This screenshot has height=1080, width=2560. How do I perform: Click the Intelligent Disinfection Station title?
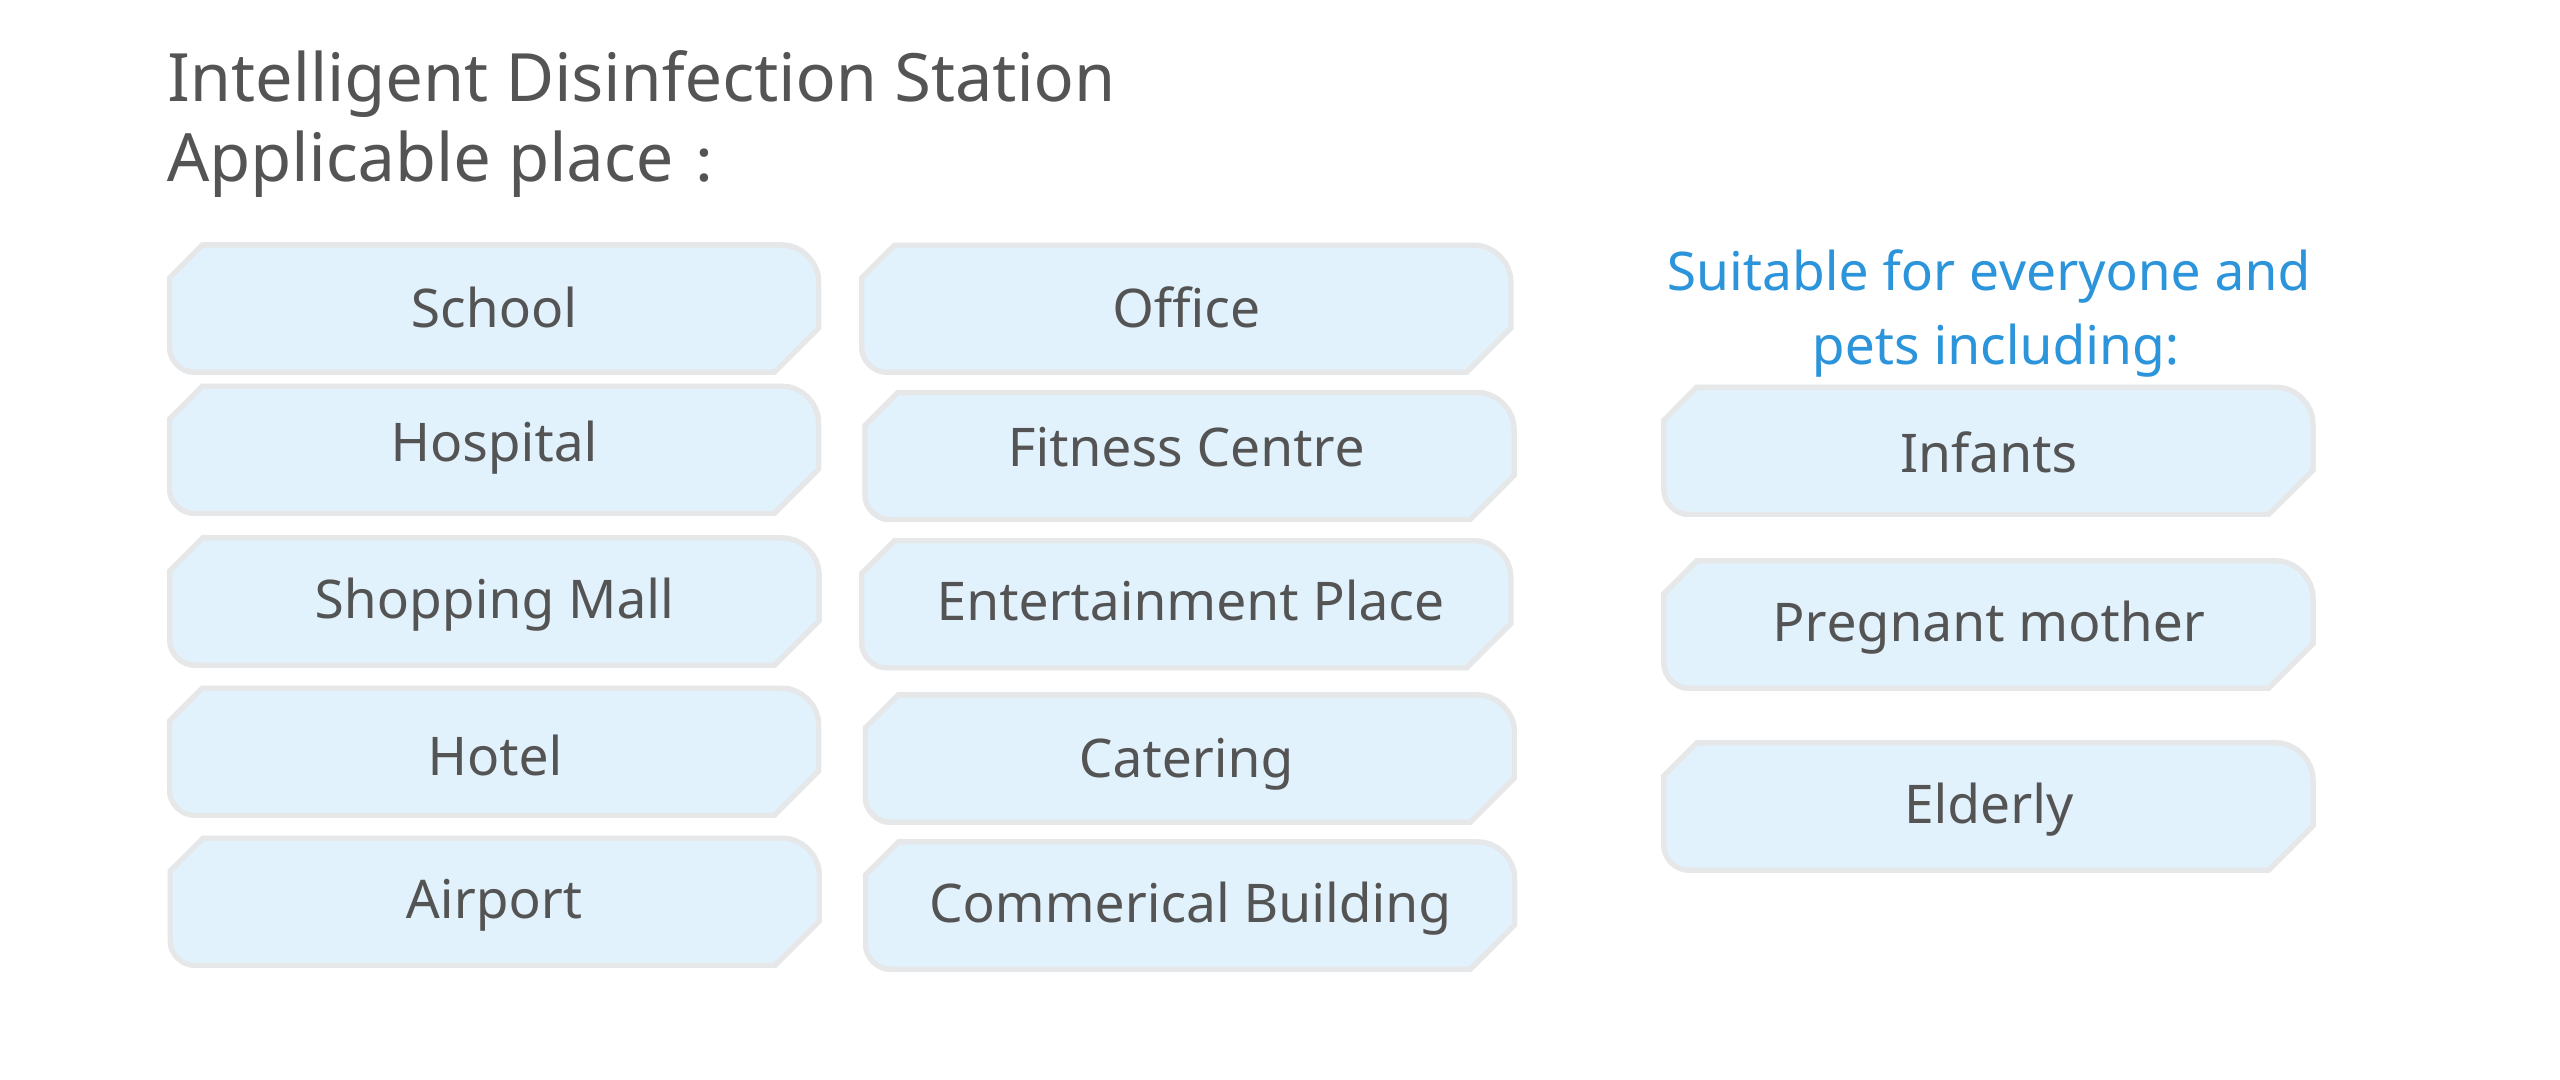640,78
